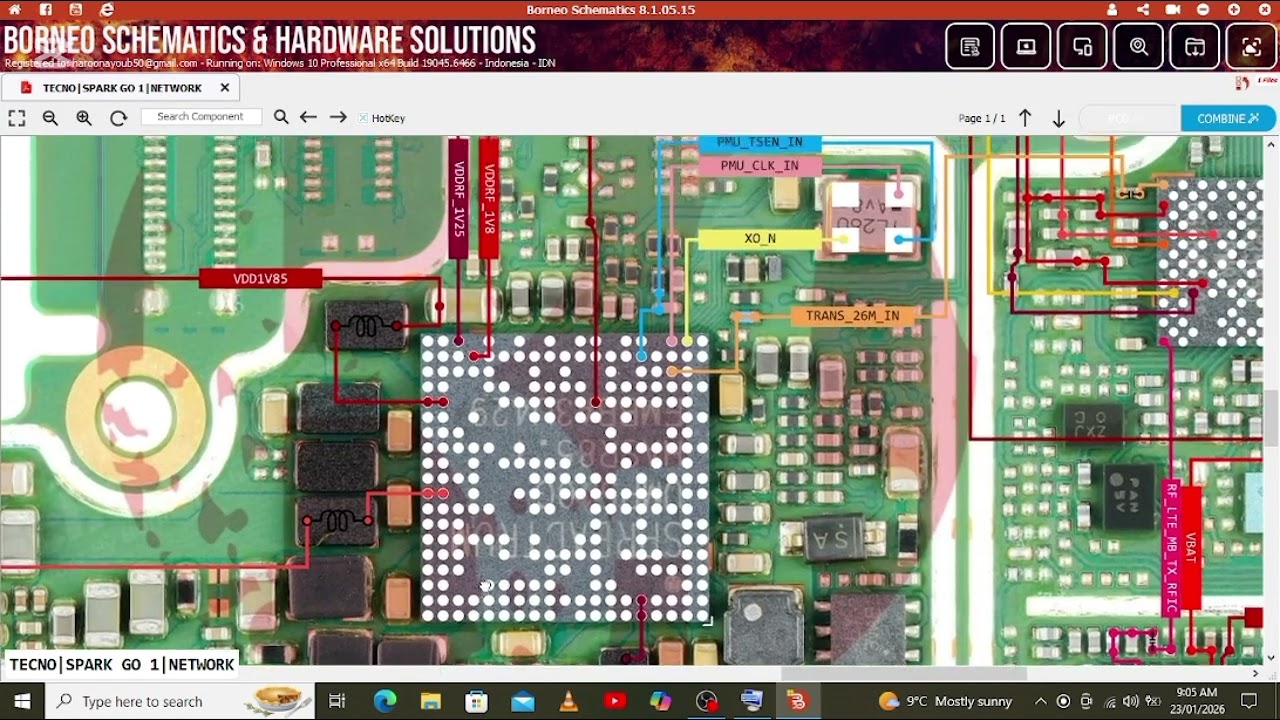1280x720 pixels.
Task: Click the lower inductor symbol left of chip
Action: point(338,521)
